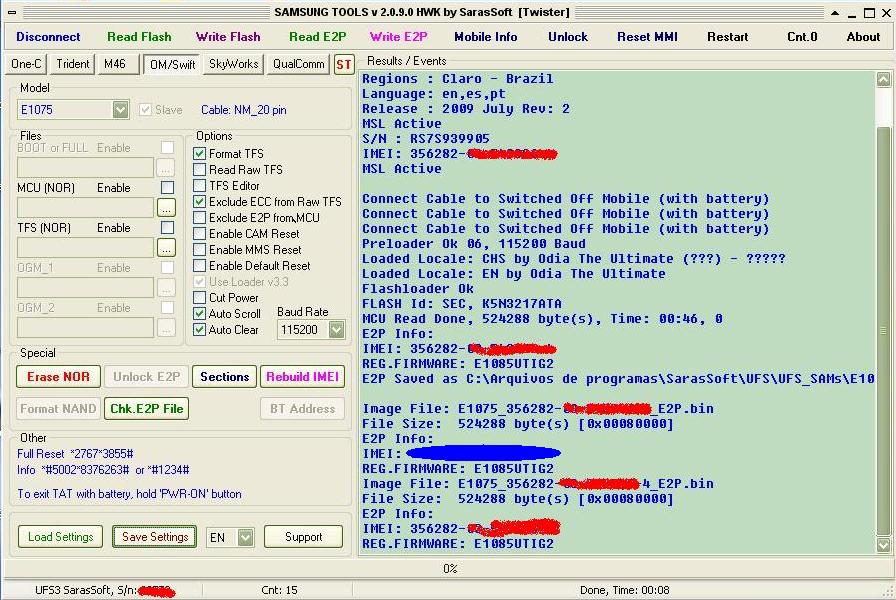
Task: Click the results vertical scrollbar thumb
Action: (x=883, y=330)
